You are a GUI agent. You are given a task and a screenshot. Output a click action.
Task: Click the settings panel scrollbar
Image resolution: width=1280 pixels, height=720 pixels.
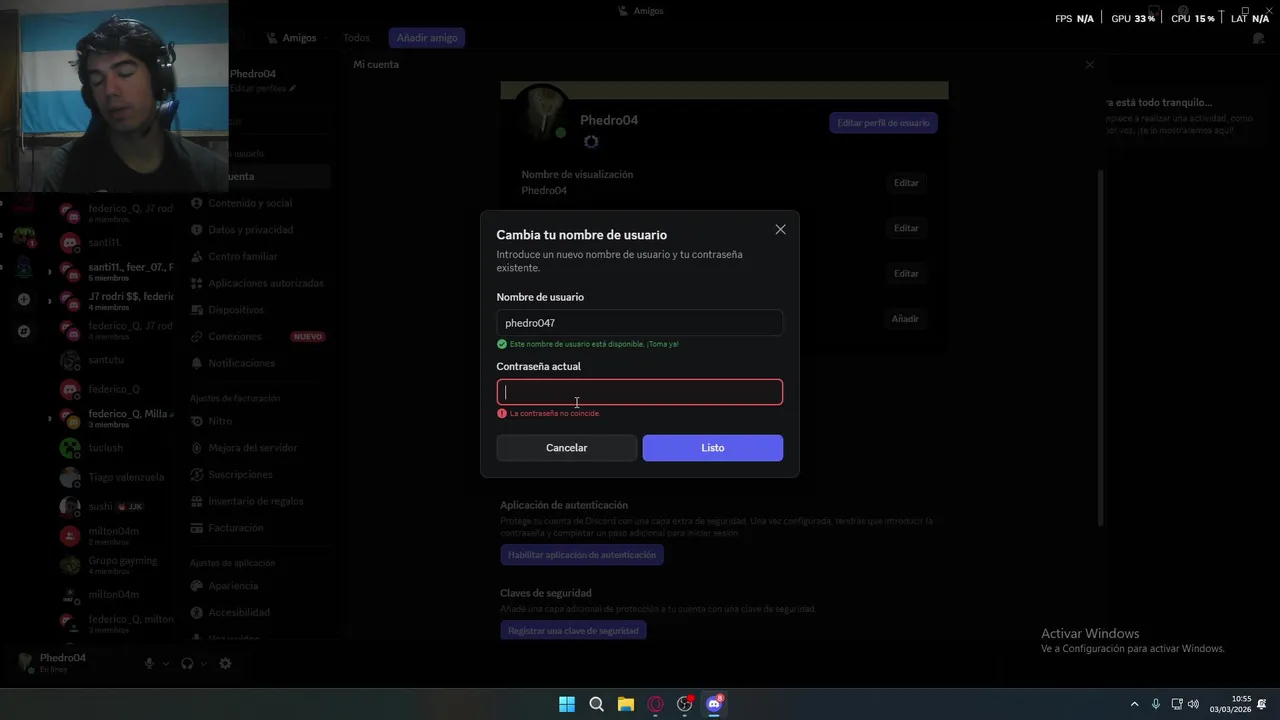[x=1102, y=346]
